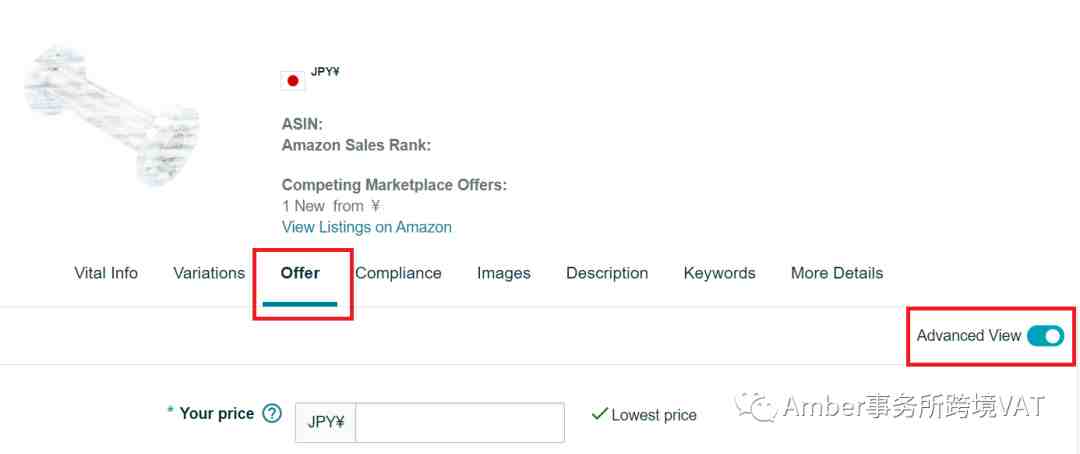Open the More Details tab
Screen dimensions: 1080x454
[x=837, y=273]
